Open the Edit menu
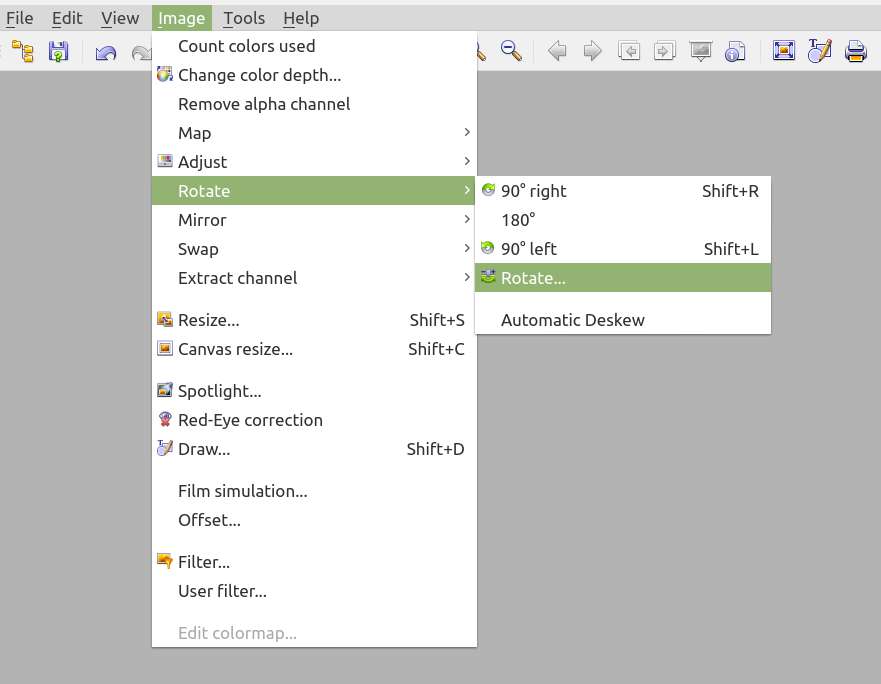The width and height of the screenshot is (881, 684). click(x=67, y=18)
